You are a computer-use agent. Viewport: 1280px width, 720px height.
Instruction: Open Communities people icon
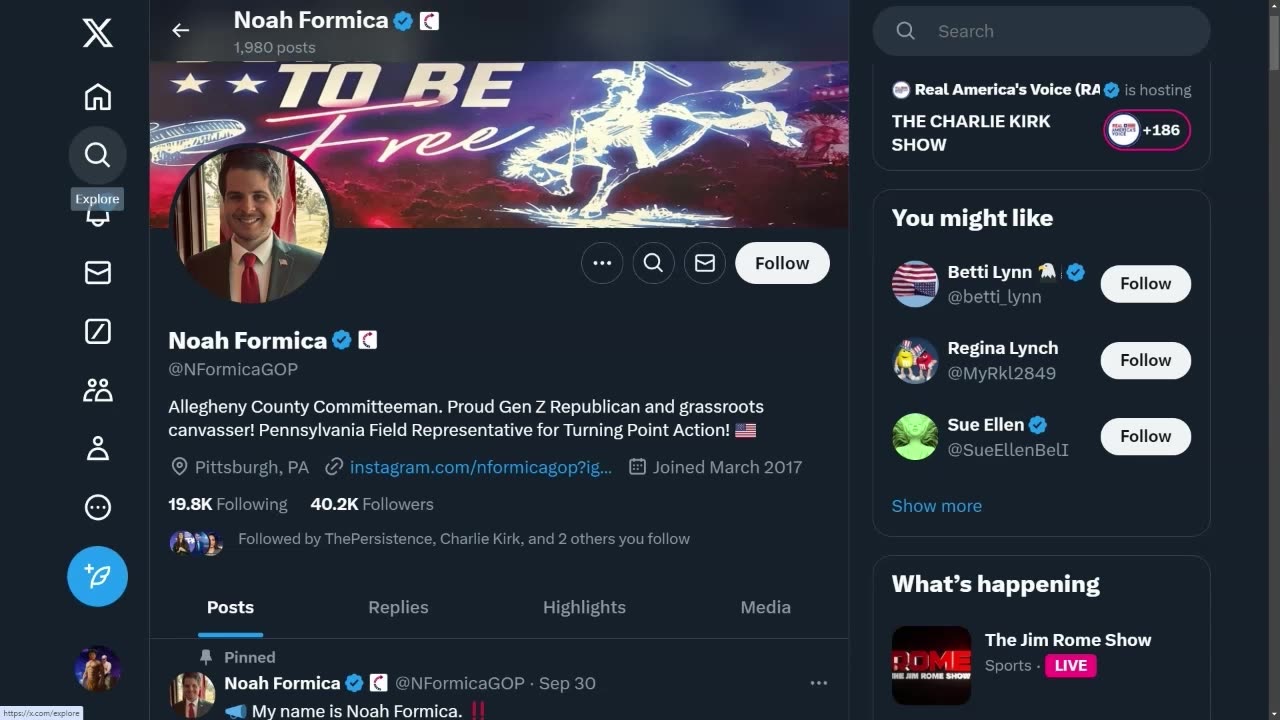[x=97, y=390]
